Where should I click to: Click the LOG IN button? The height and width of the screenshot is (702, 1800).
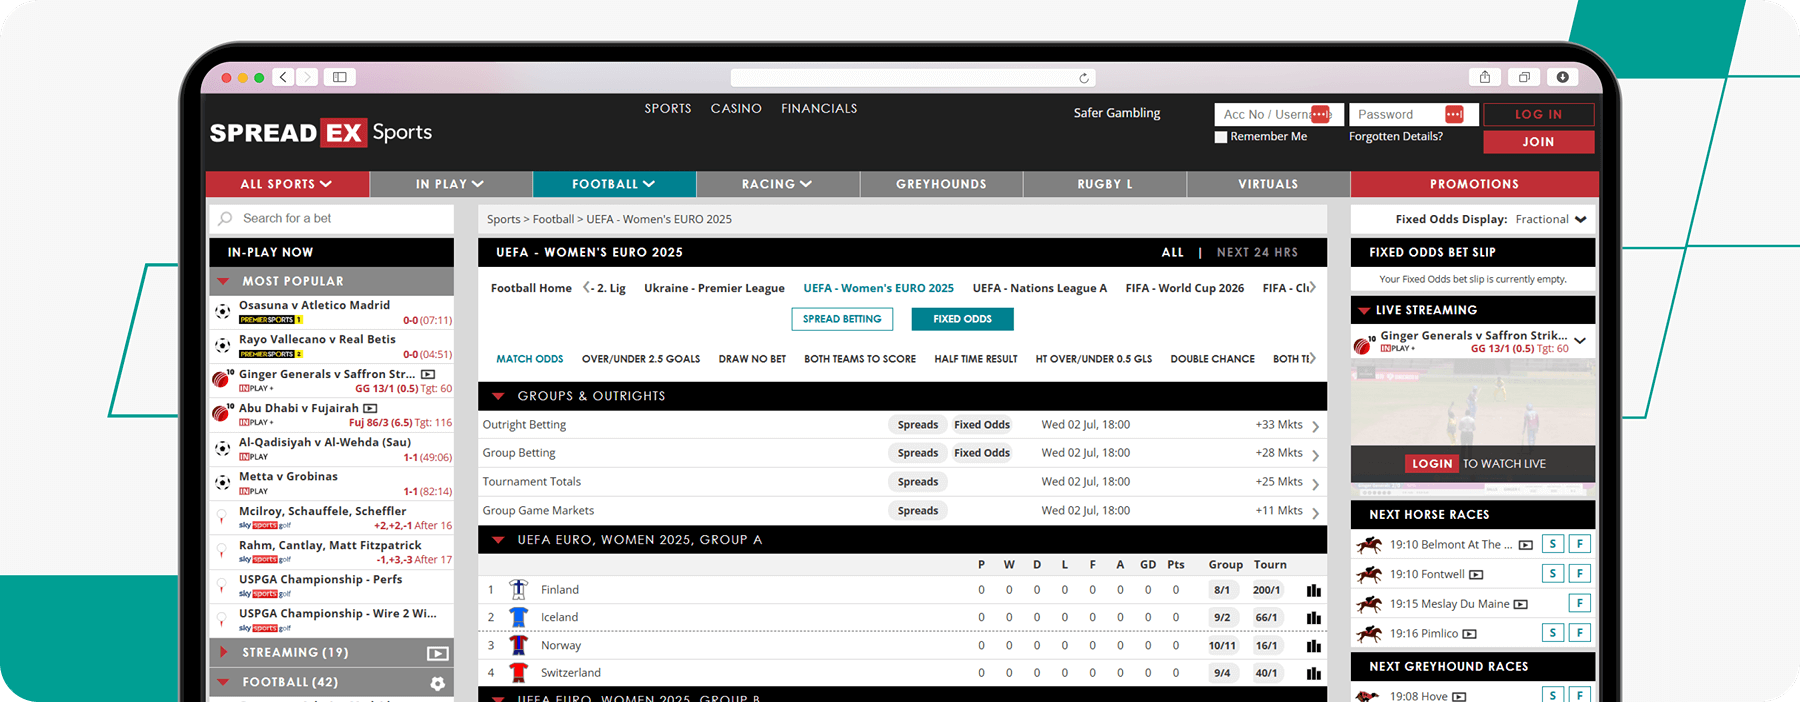coord(1538,114)
